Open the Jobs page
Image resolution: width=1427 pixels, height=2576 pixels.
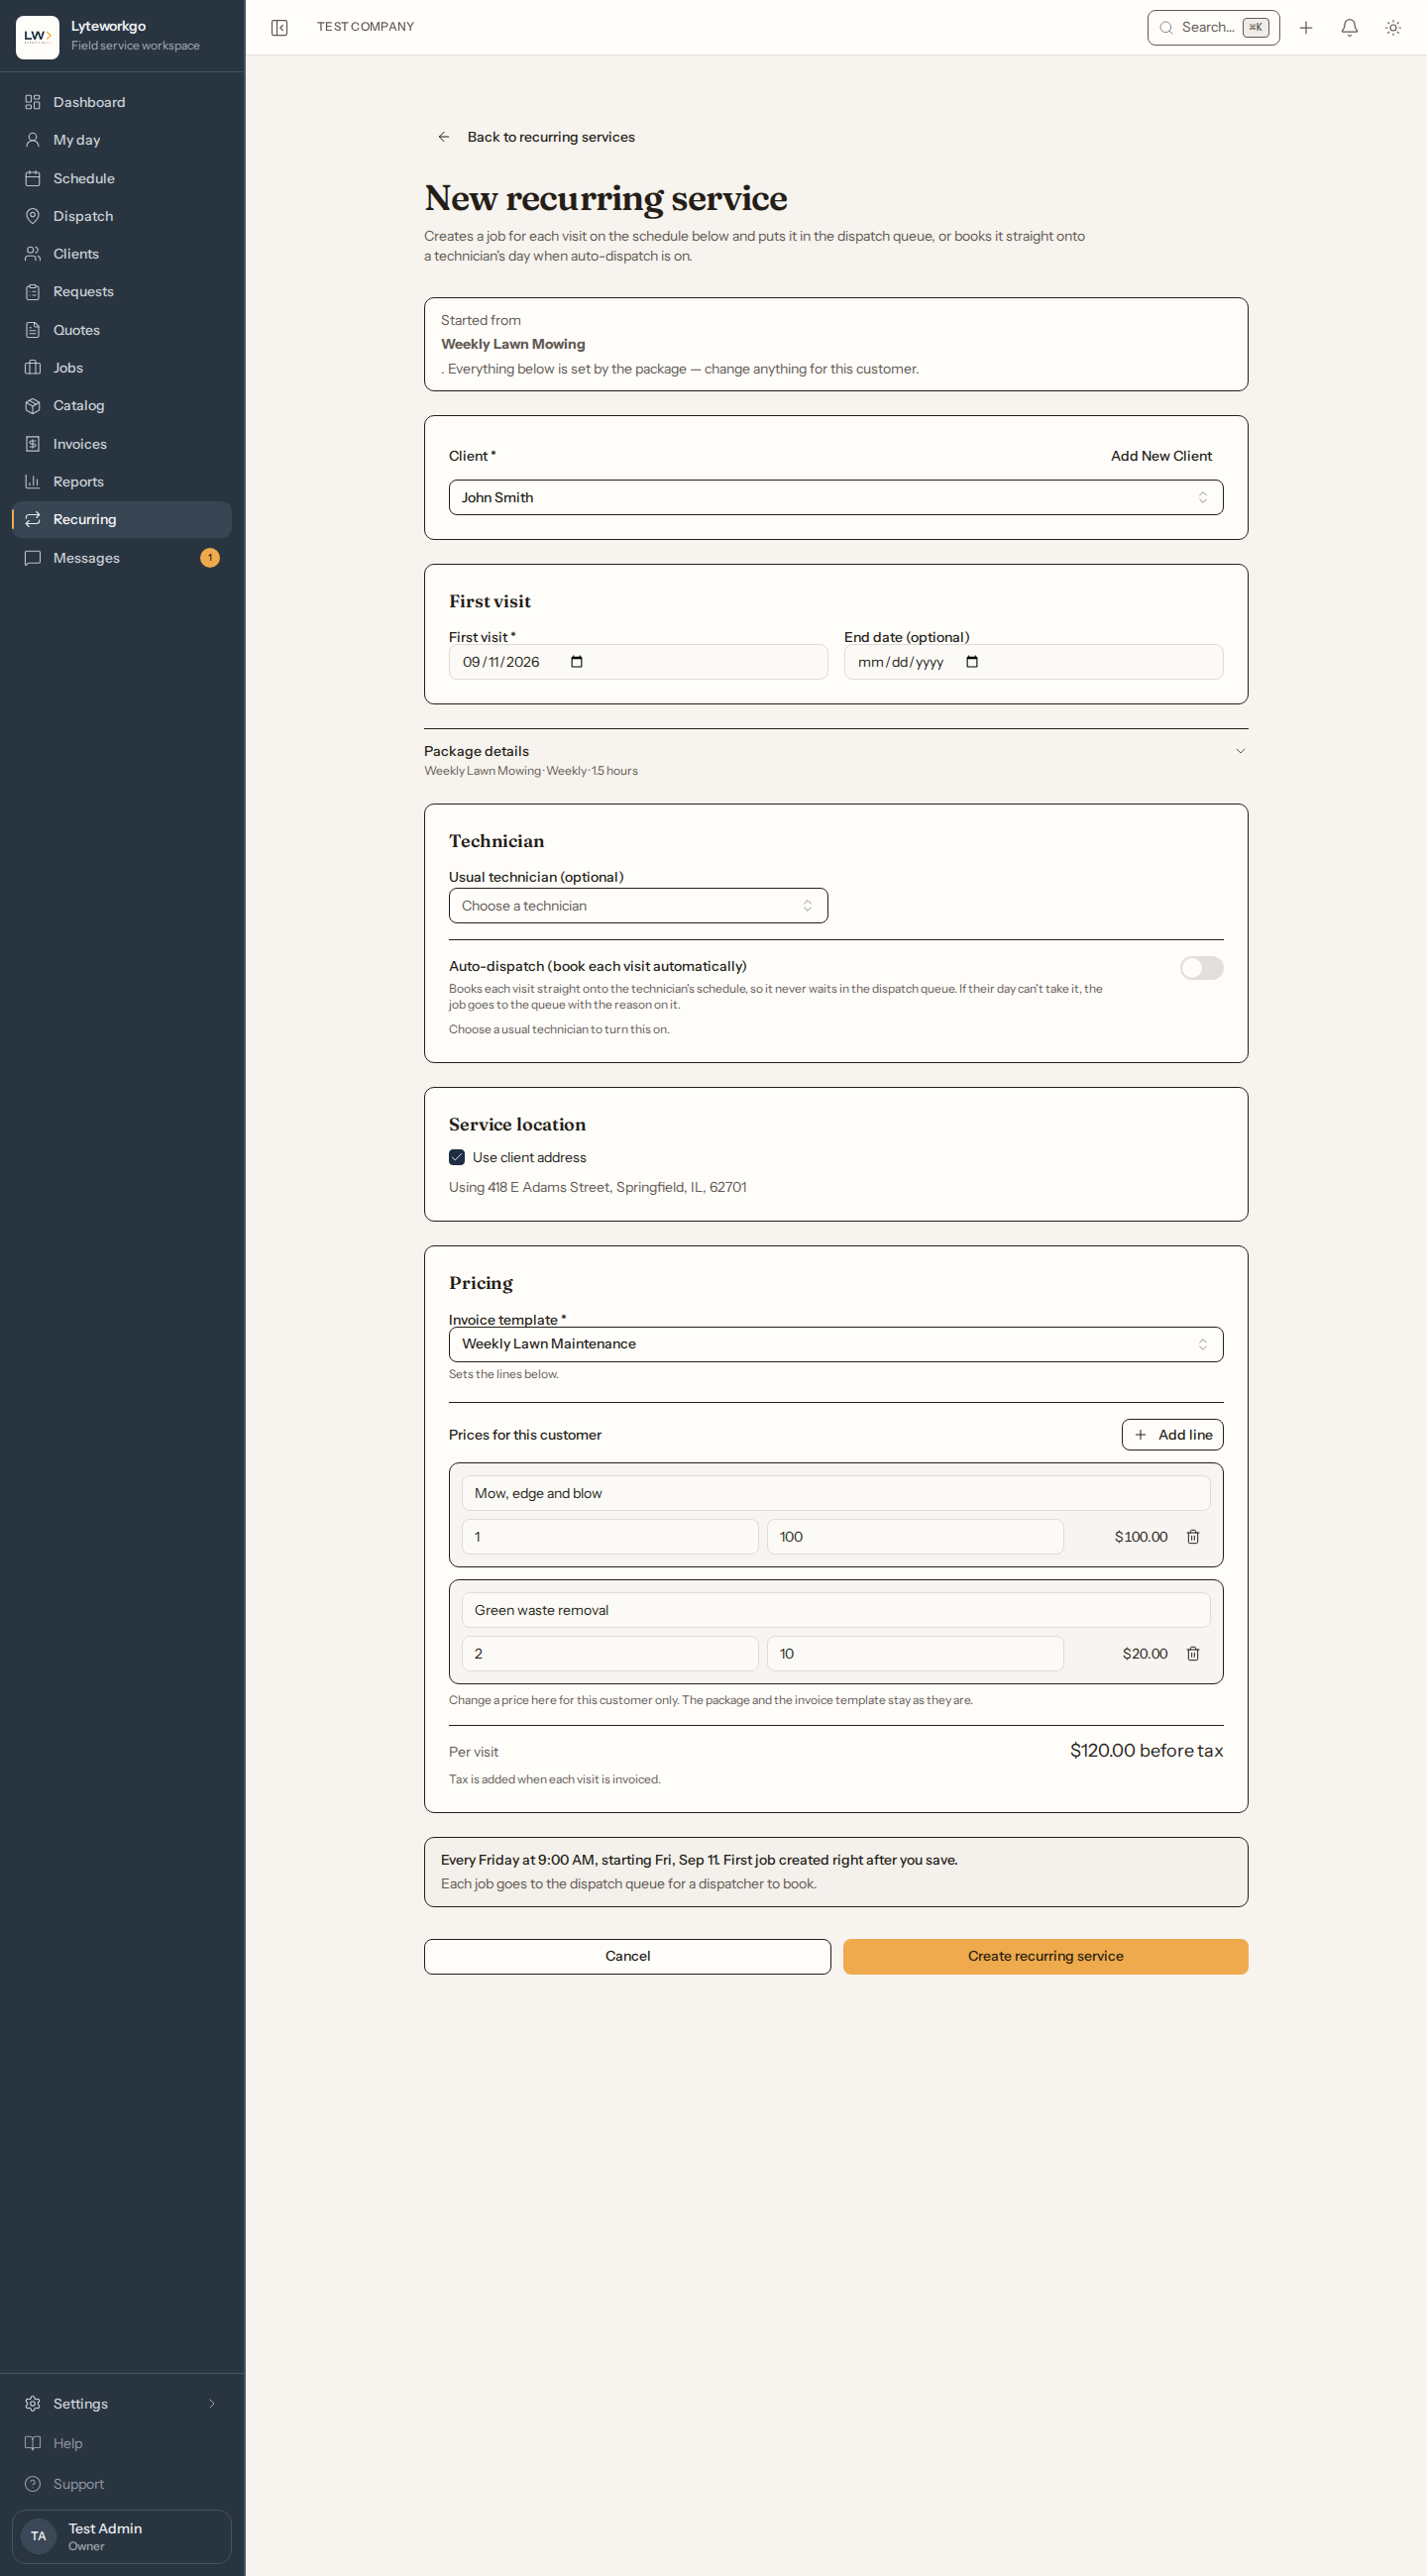122,368
